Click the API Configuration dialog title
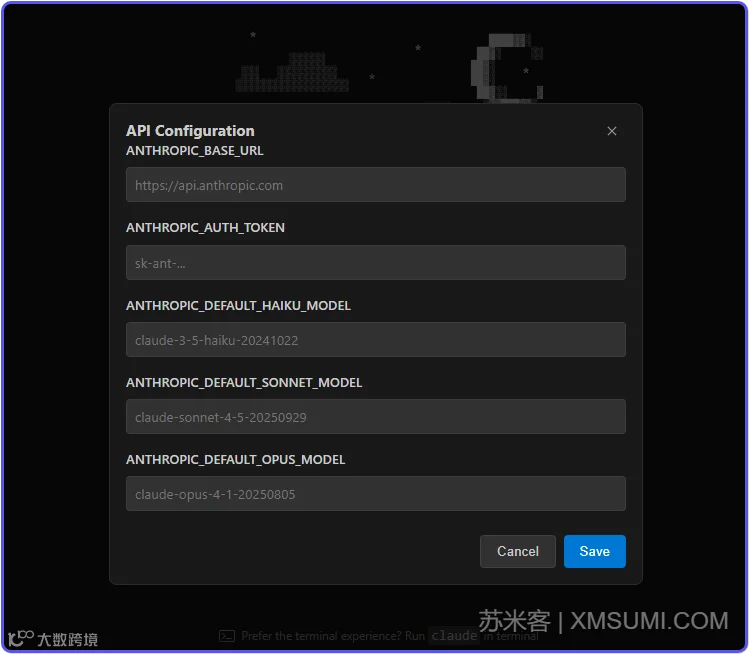This screenshot has height=654, width=749. click(x=190, y=131)
